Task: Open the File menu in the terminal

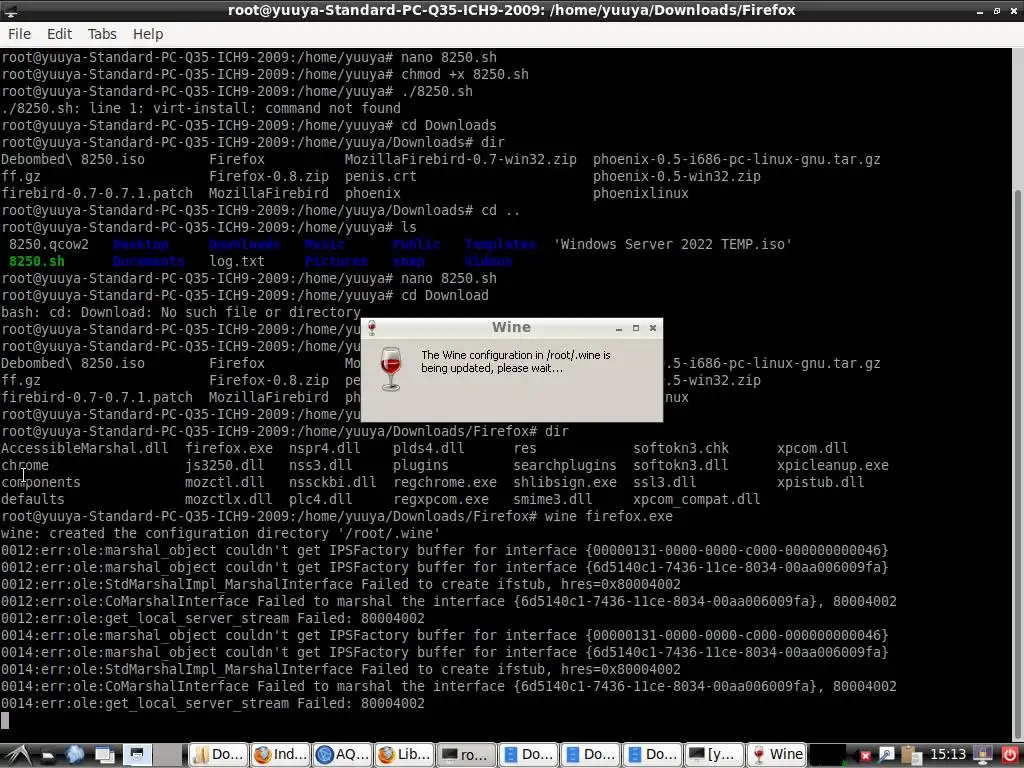Action: tap(19, 34)
